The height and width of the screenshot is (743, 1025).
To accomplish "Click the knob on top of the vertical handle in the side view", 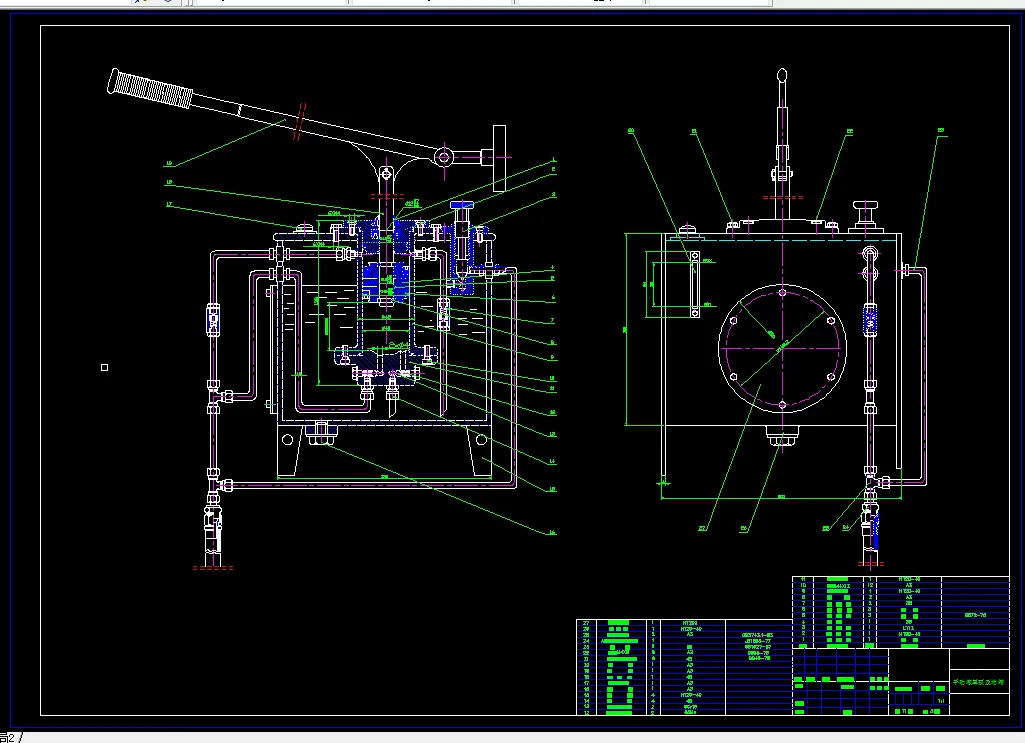I will click(782, 76).
